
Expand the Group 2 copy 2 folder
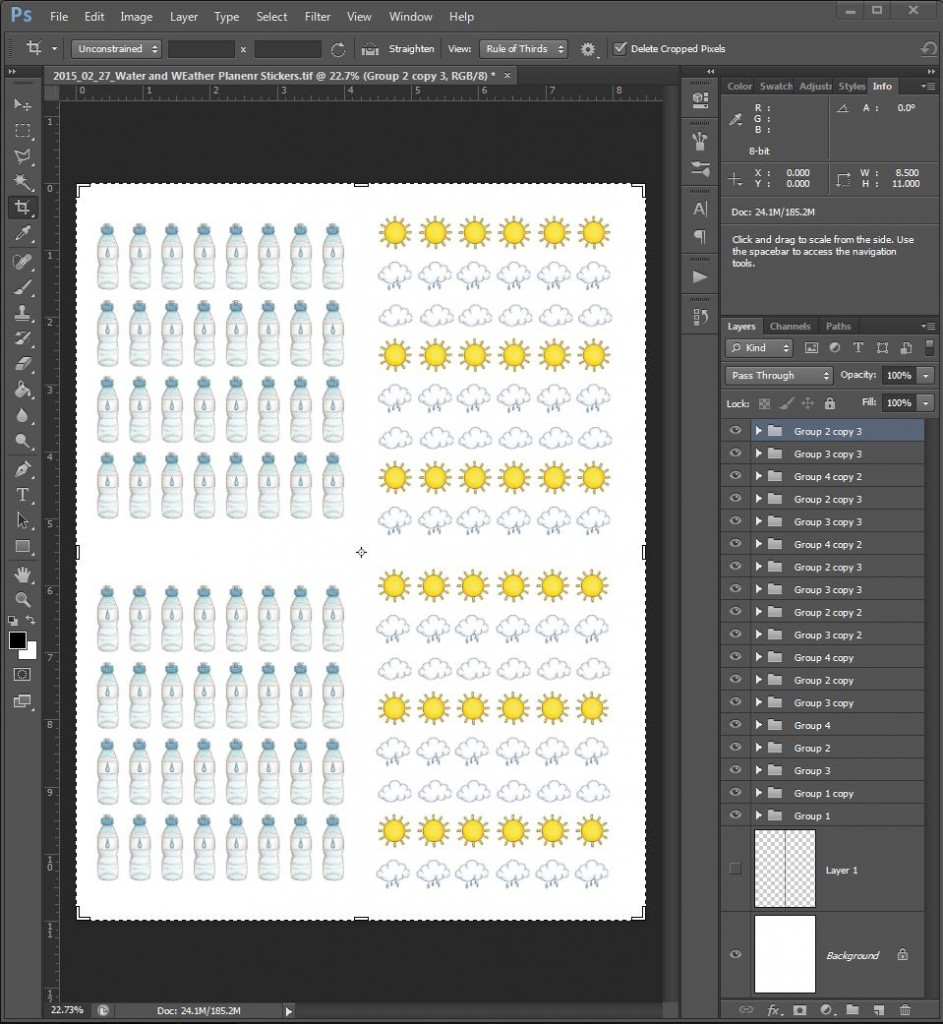pyautogui.click(x=758, y=612)
